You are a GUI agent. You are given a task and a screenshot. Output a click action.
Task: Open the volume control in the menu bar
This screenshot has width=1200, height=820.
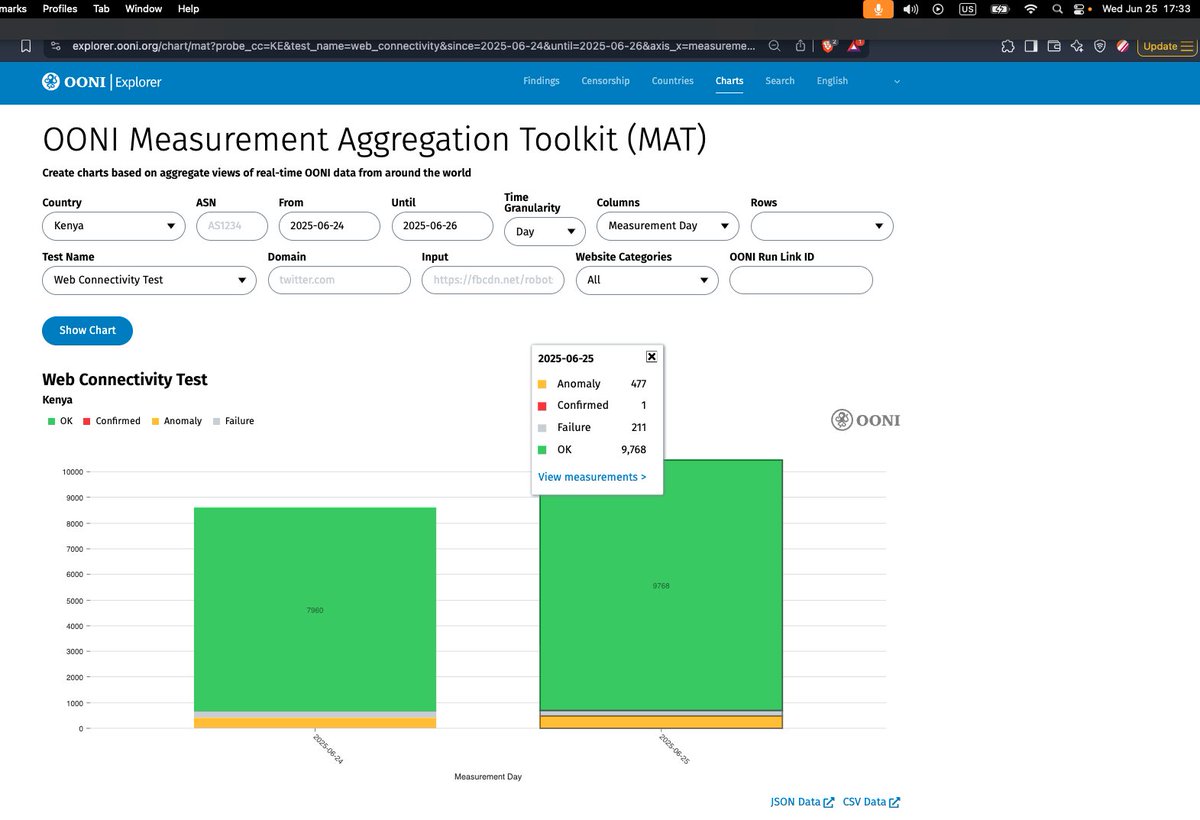tap(910, 9)
